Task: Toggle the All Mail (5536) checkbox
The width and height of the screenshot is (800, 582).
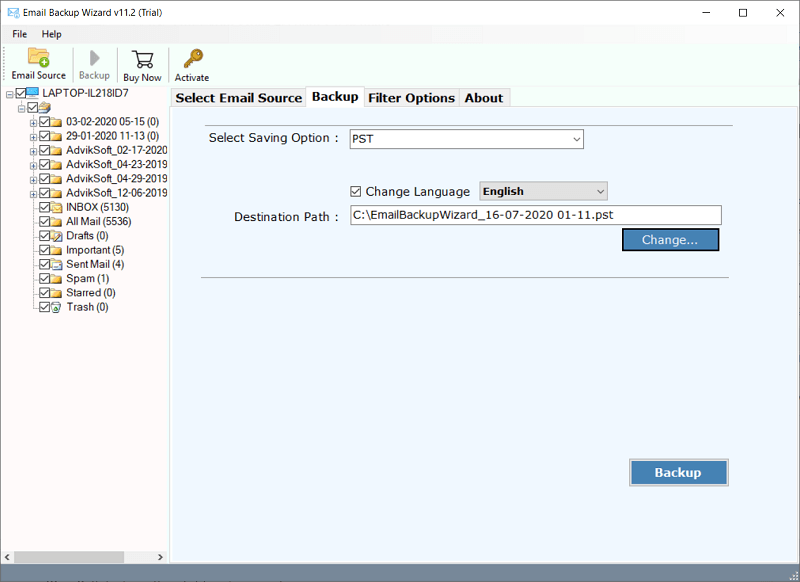Action: click(x=44, y=221)
